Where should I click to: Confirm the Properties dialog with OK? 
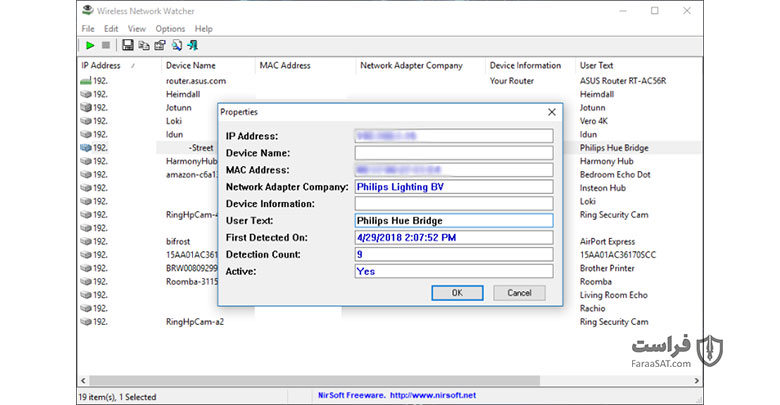tap(457, 293)
